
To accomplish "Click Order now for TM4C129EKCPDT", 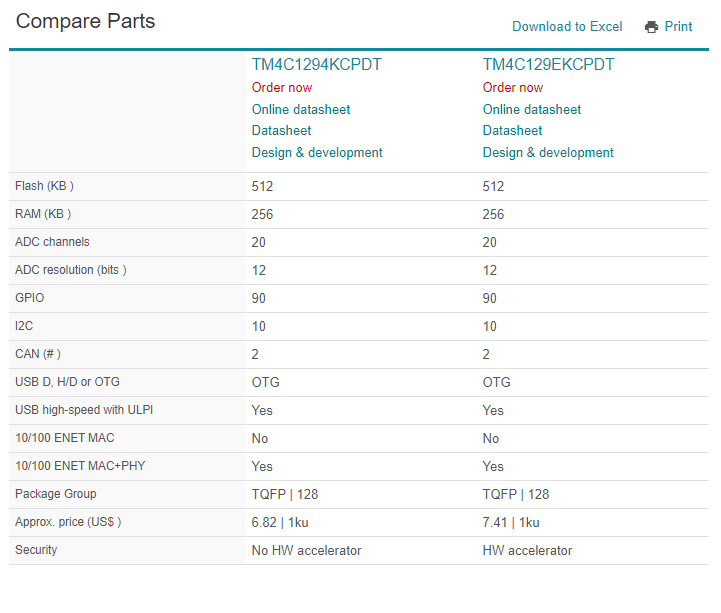I will pos(513,87).
